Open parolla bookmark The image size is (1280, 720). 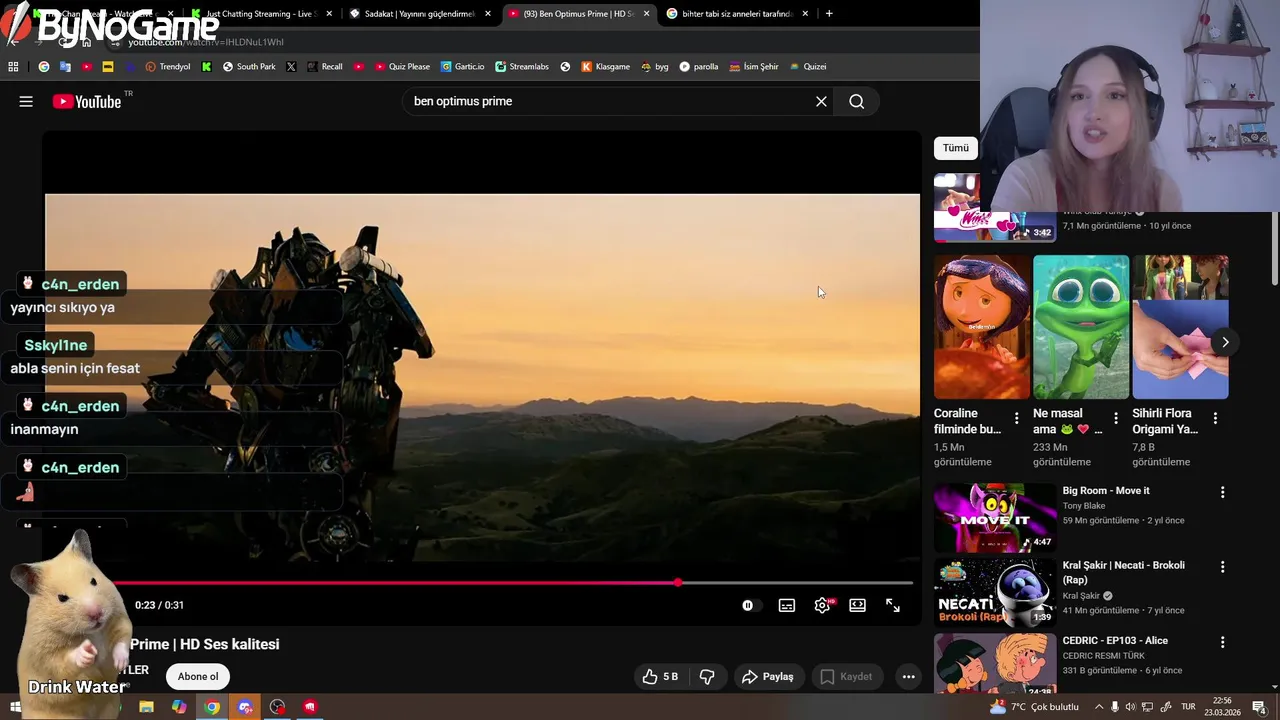click(x=698, y=67)
